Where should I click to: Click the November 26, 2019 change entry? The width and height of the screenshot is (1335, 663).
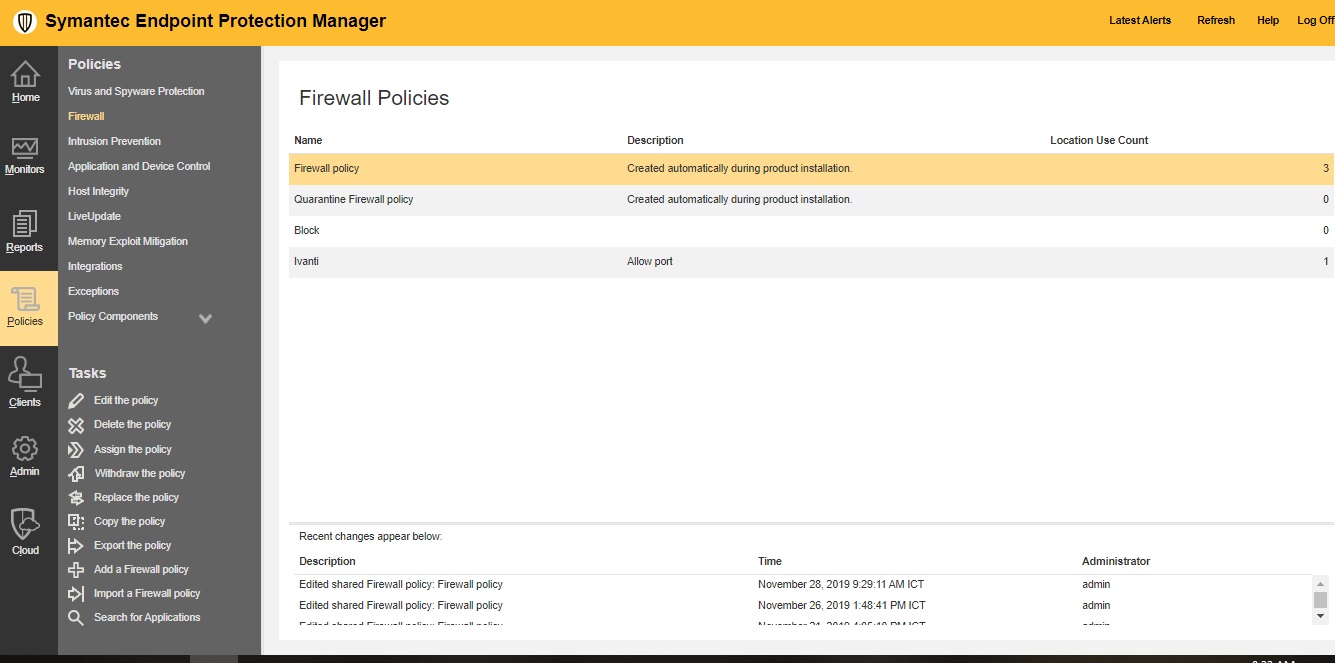click(x=805, y=606)
